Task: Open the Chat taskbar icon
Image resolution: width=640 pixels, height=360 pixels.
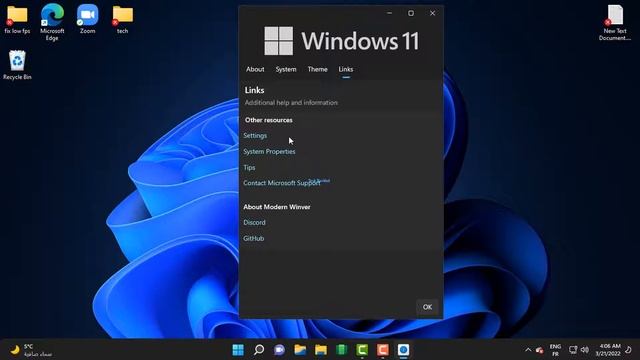Action: click(280, 350)
